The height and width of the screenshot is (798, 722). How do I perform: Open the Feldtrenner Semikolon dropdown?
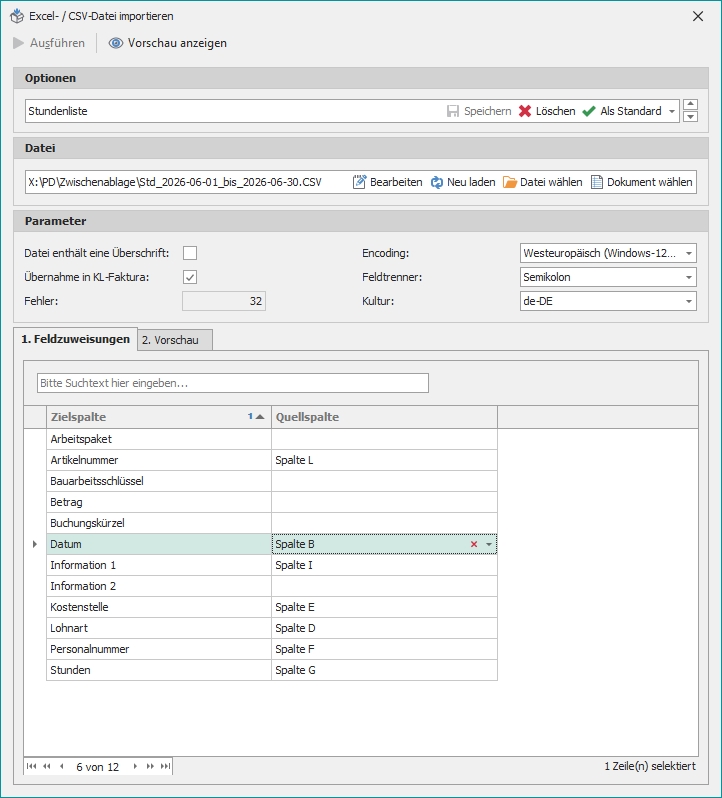point(688,277)
